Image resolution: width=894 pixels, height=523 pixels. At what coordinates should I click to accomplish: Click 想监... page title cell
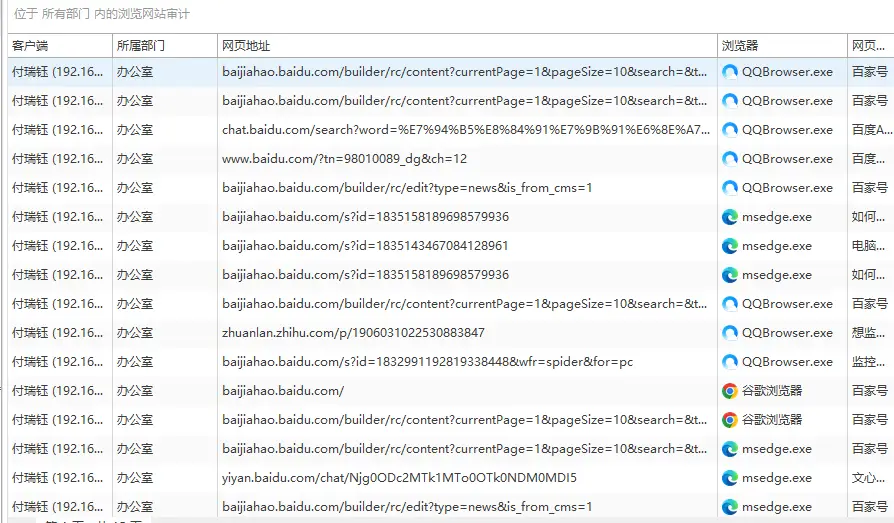(x=868, y=333)
